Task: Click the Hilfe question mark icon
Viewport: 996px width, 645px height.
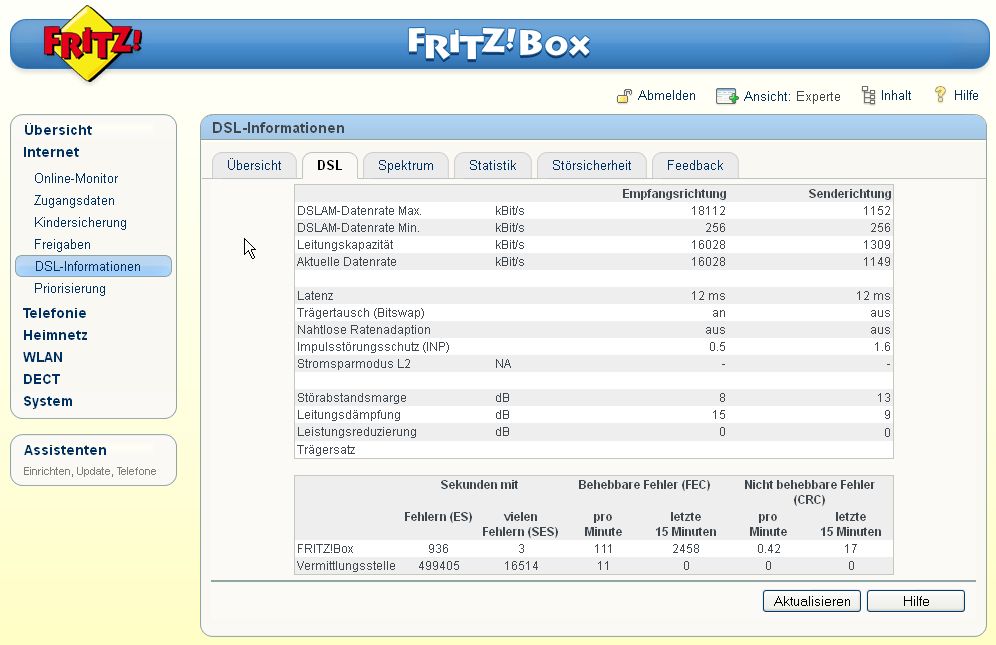Action: (940, 95)
